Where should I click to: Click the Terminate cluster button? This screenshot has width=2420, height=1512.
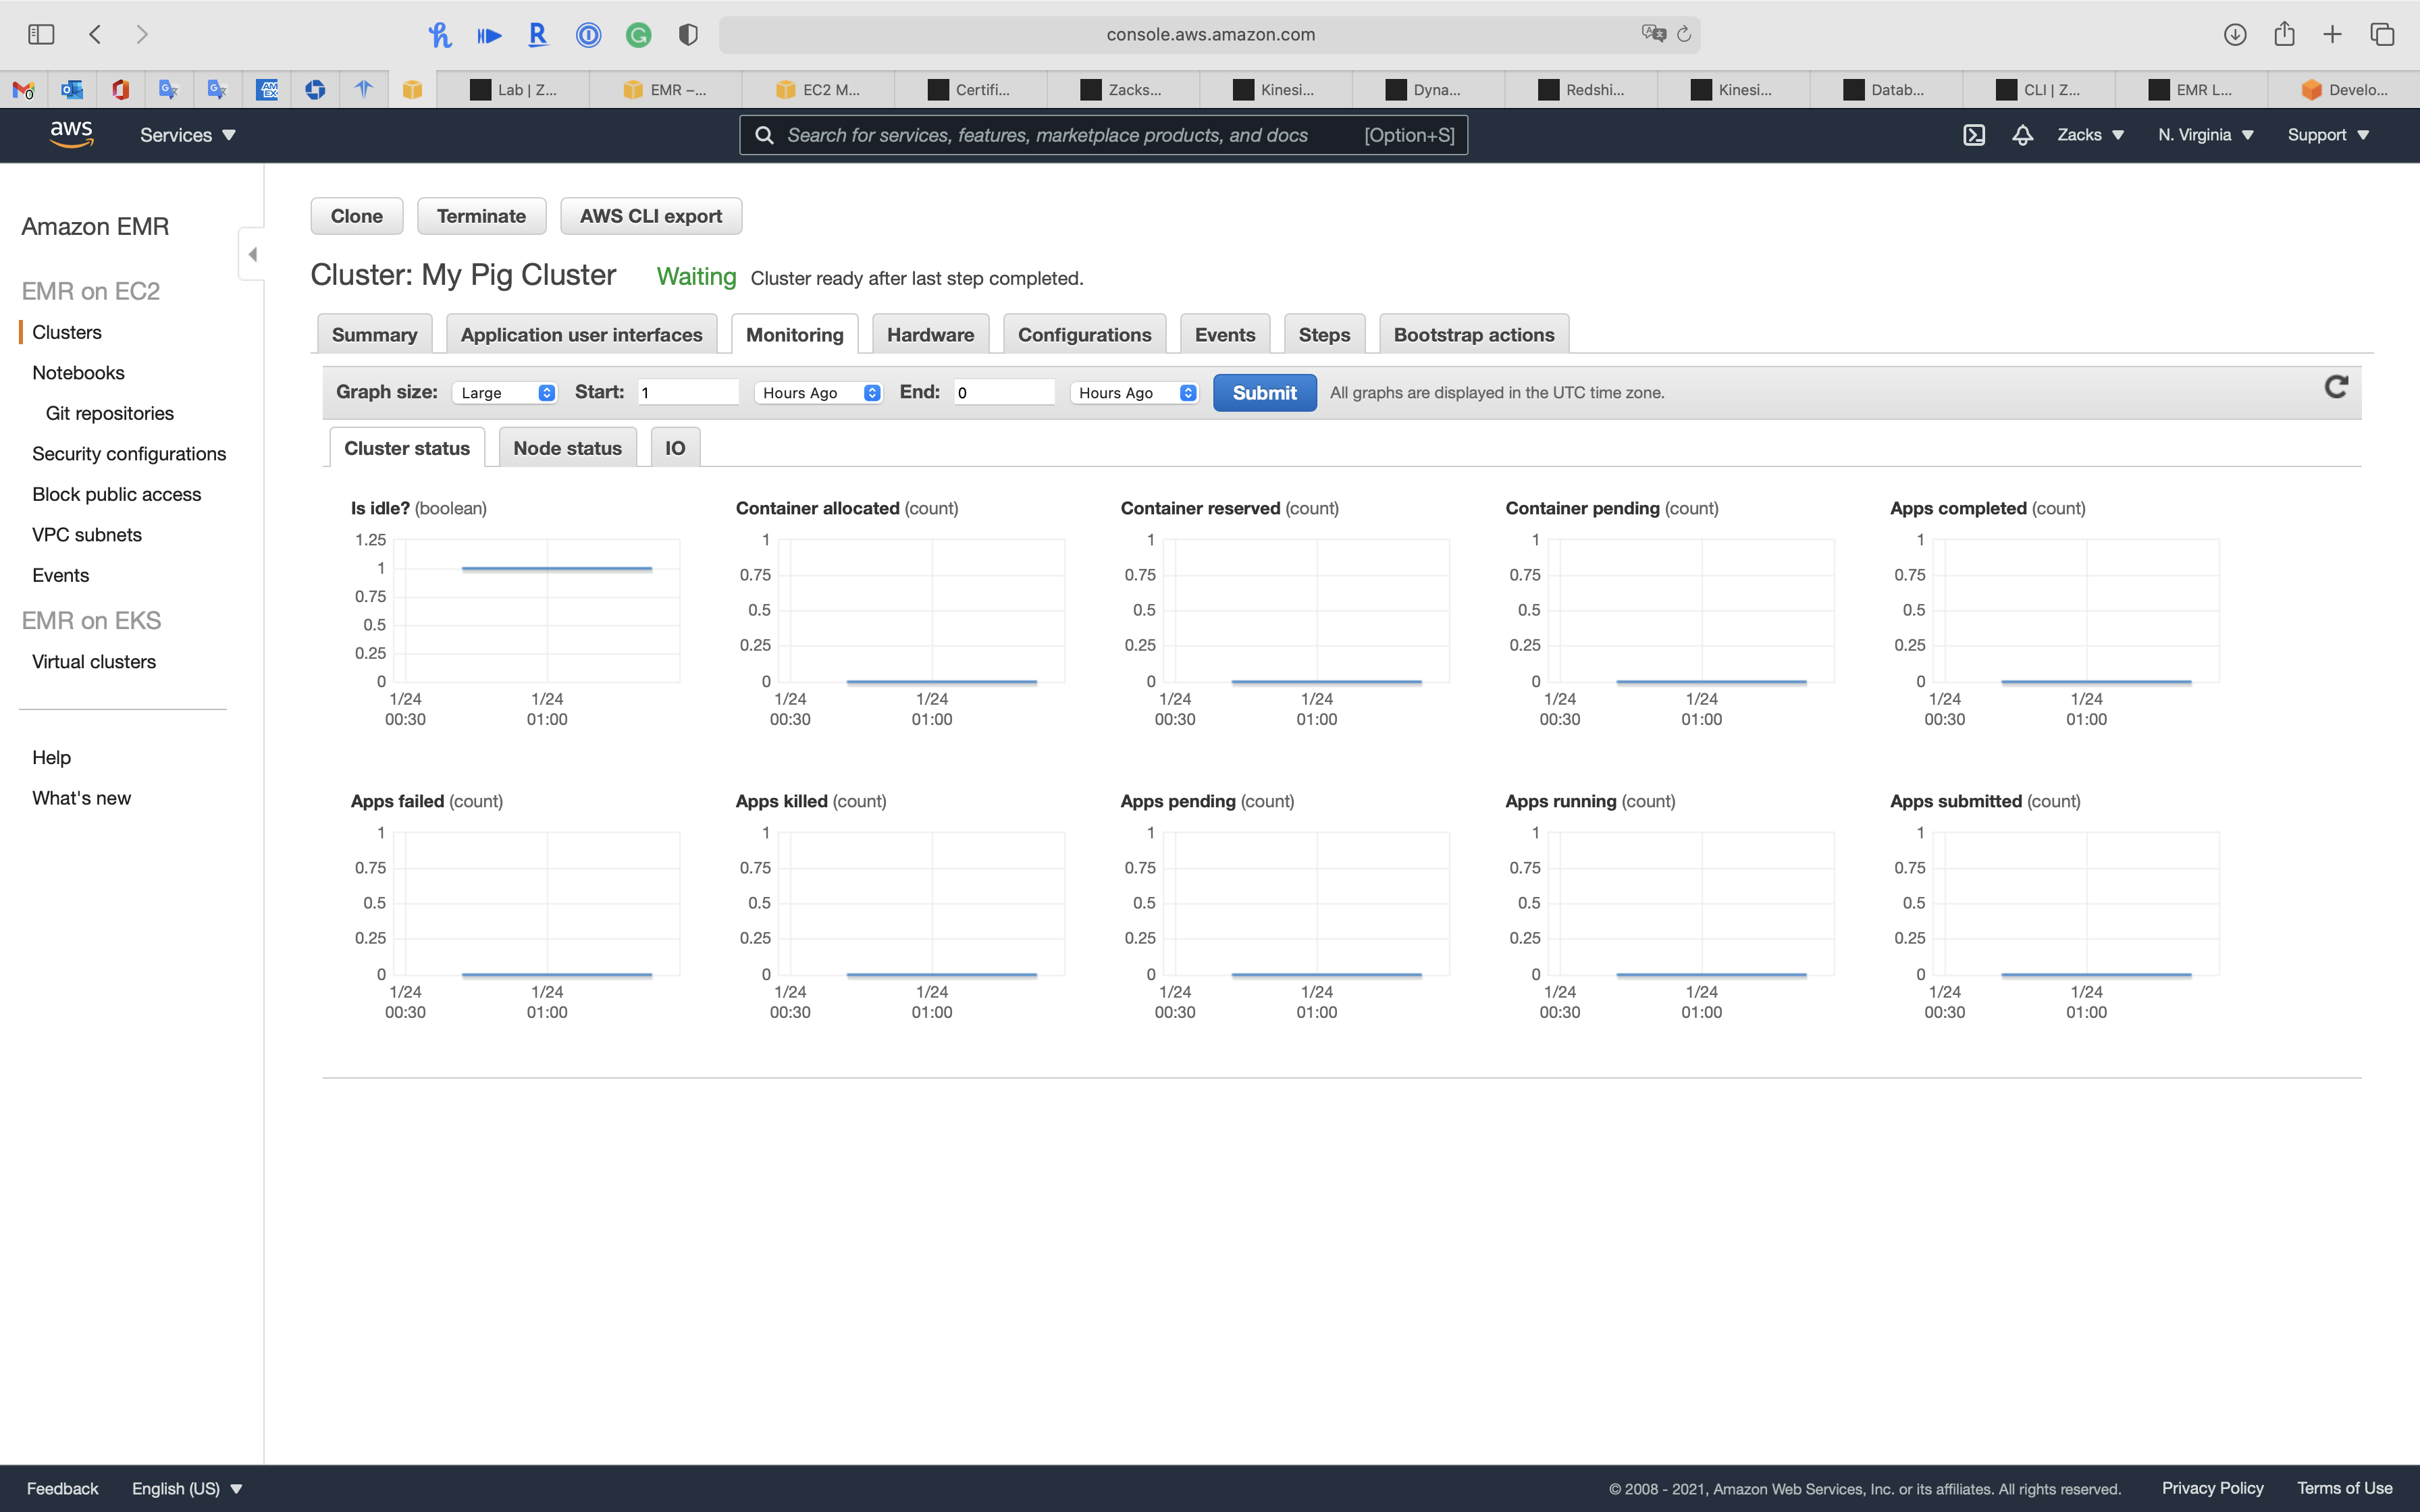pyautogui.click(x=481, y=216)
